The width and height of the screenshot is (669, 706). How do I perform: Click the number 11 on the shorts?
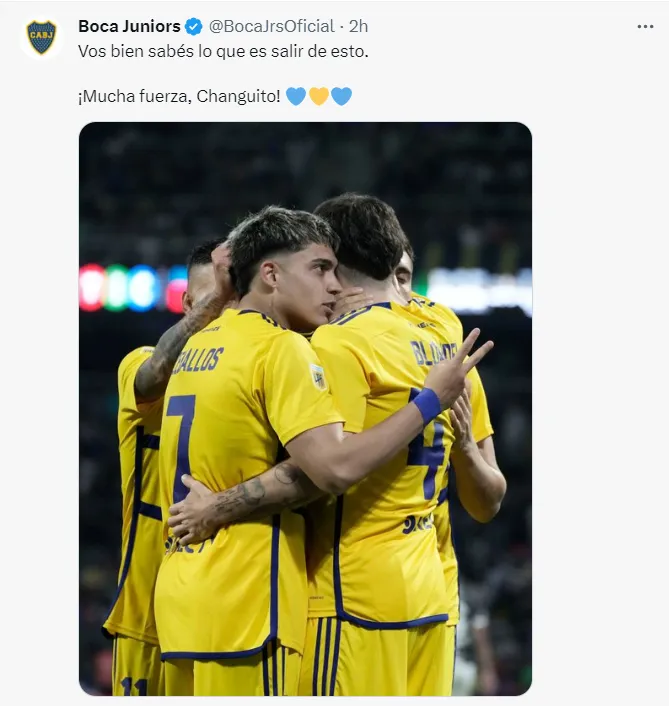tap(134, 686)
